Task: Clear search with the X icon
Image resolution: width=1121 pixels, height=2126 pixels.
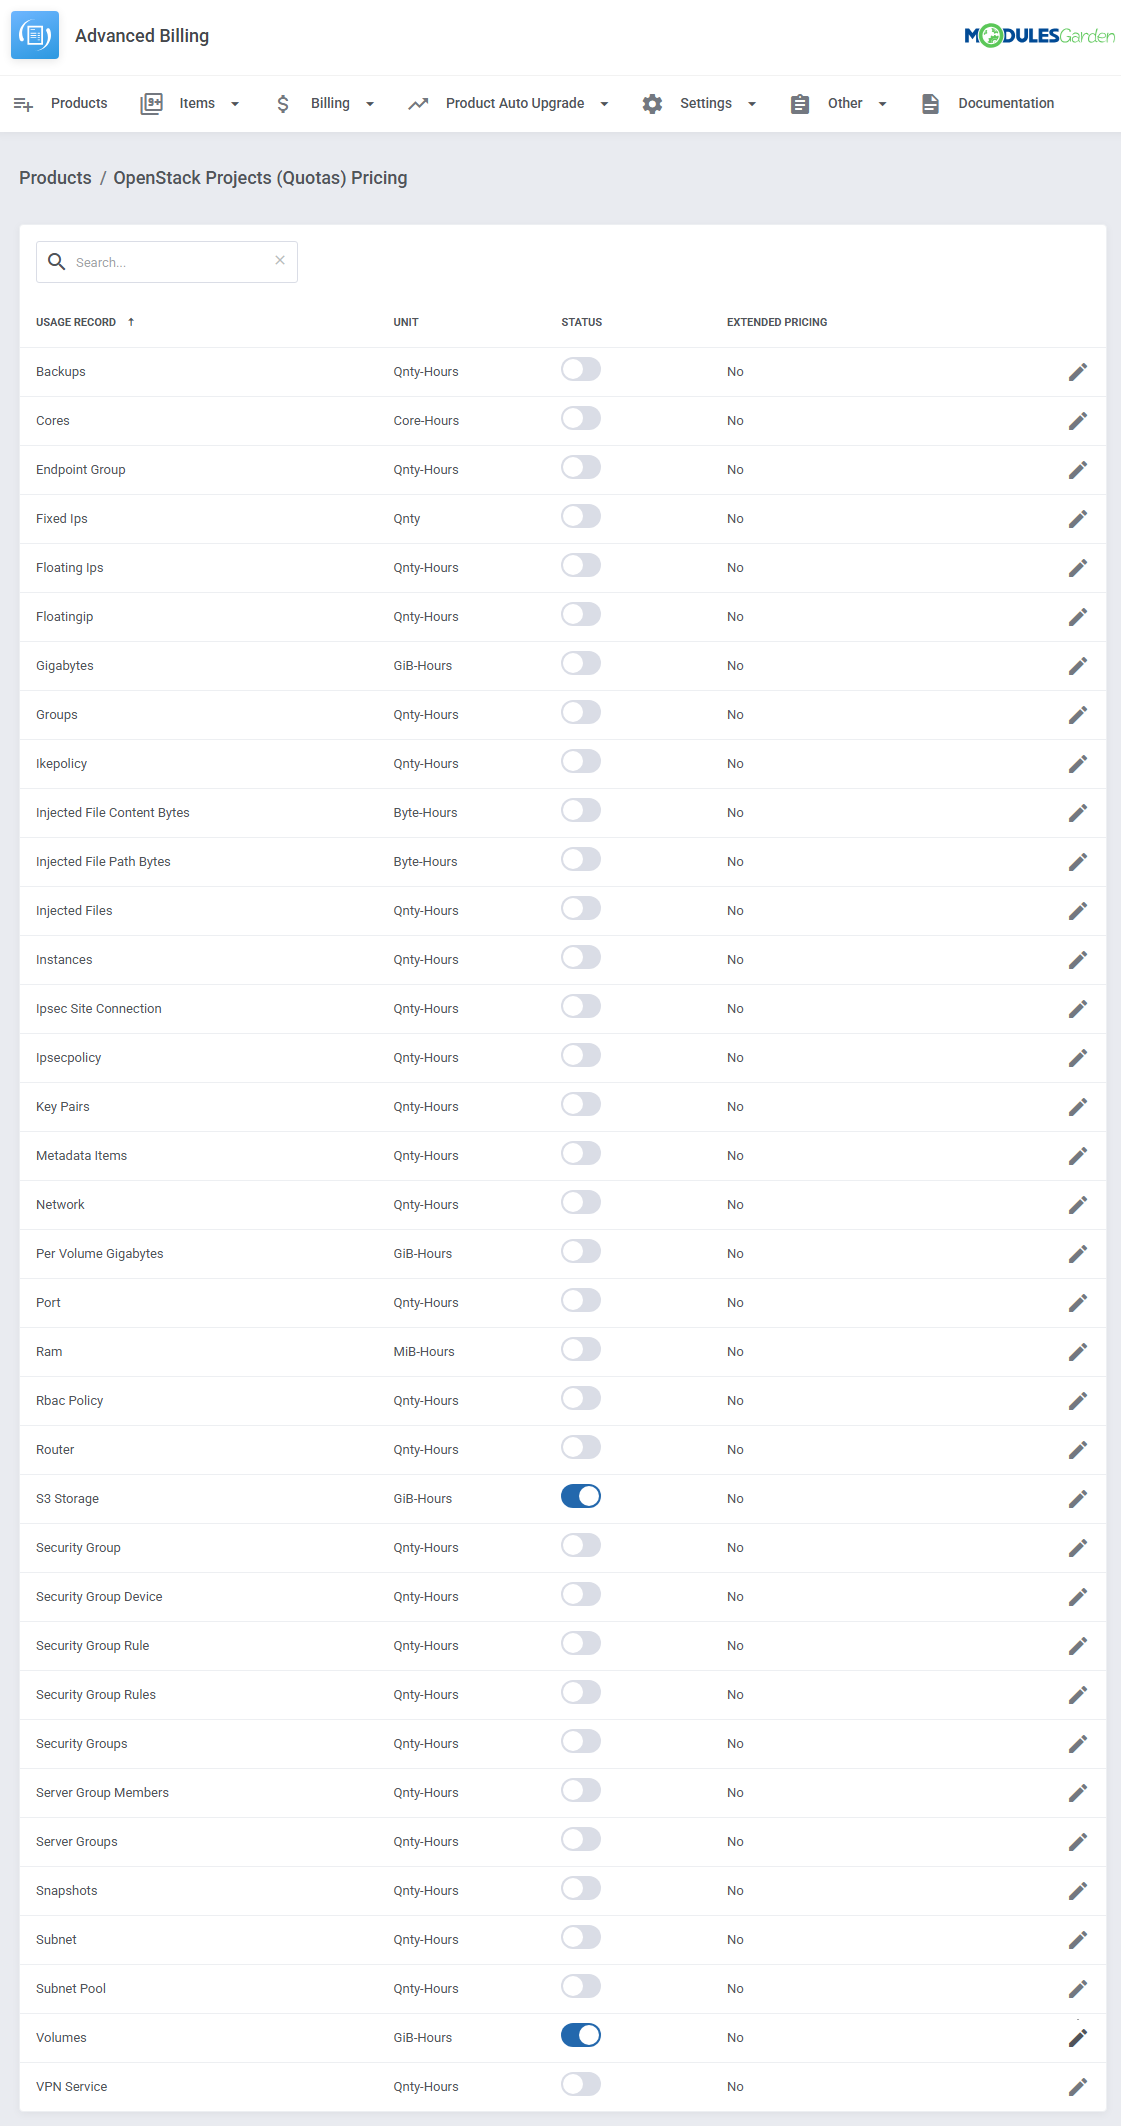Action: coord(280,260)
